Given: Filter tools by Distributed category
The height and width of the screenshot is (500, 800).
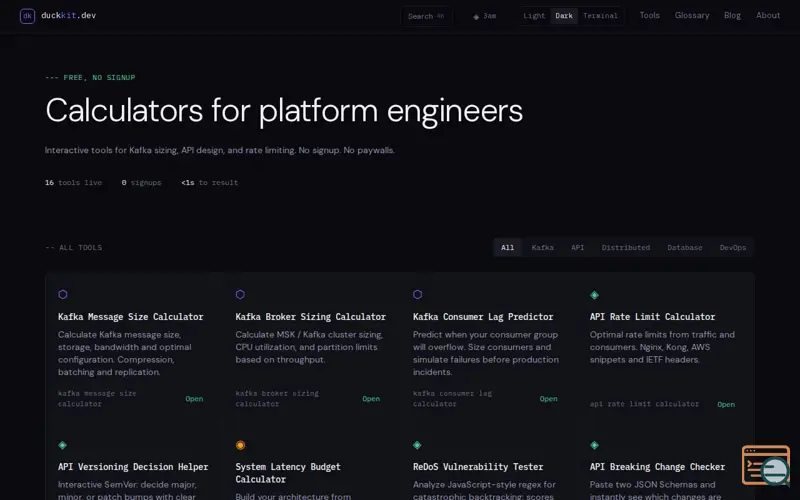Looking at the screenshot, I should pyautogui.click(x=626, y=247).
